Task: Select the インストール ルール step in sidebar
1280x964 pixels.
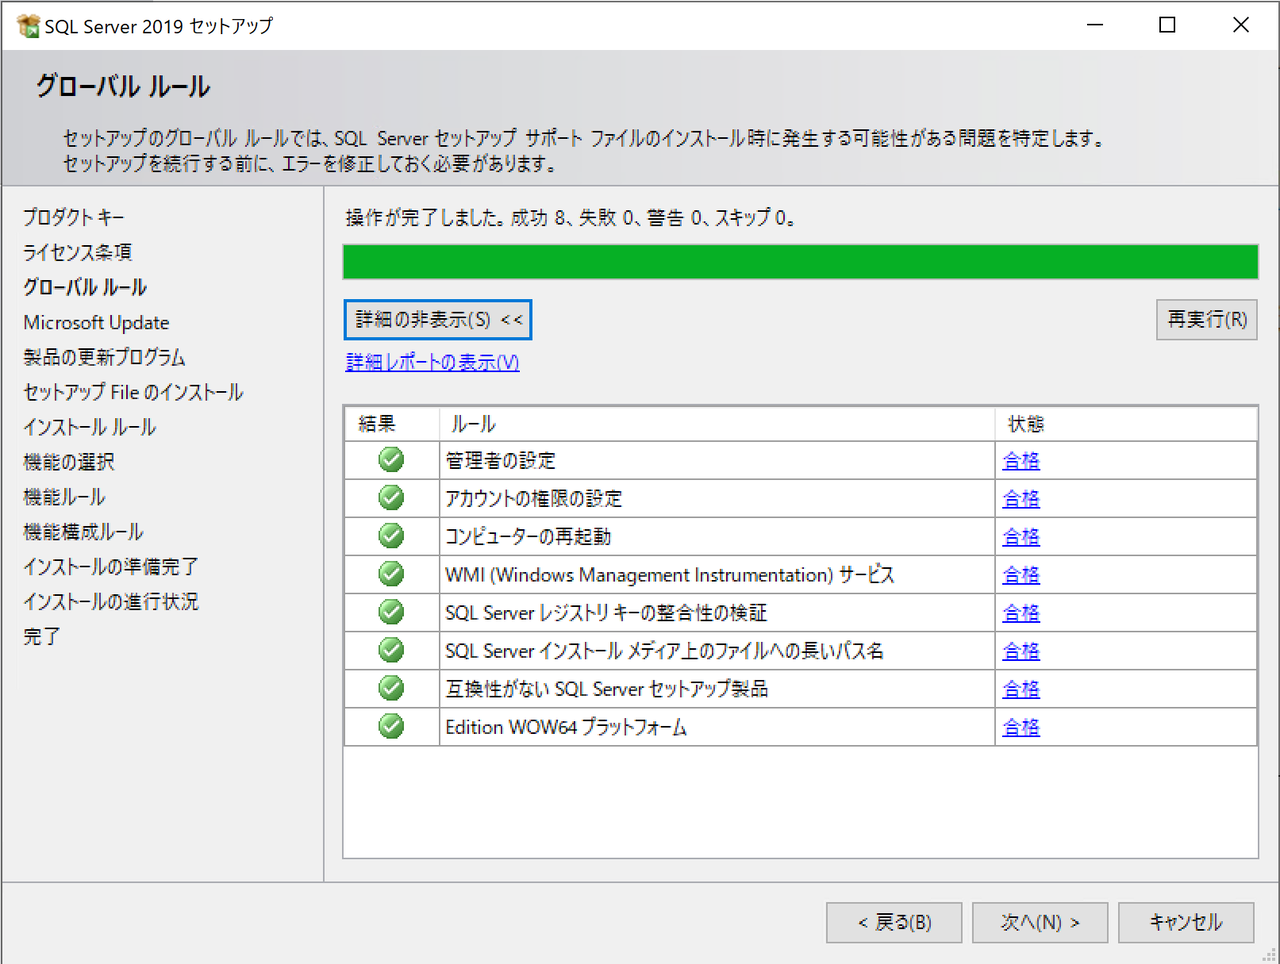Action: click(89, 427)
